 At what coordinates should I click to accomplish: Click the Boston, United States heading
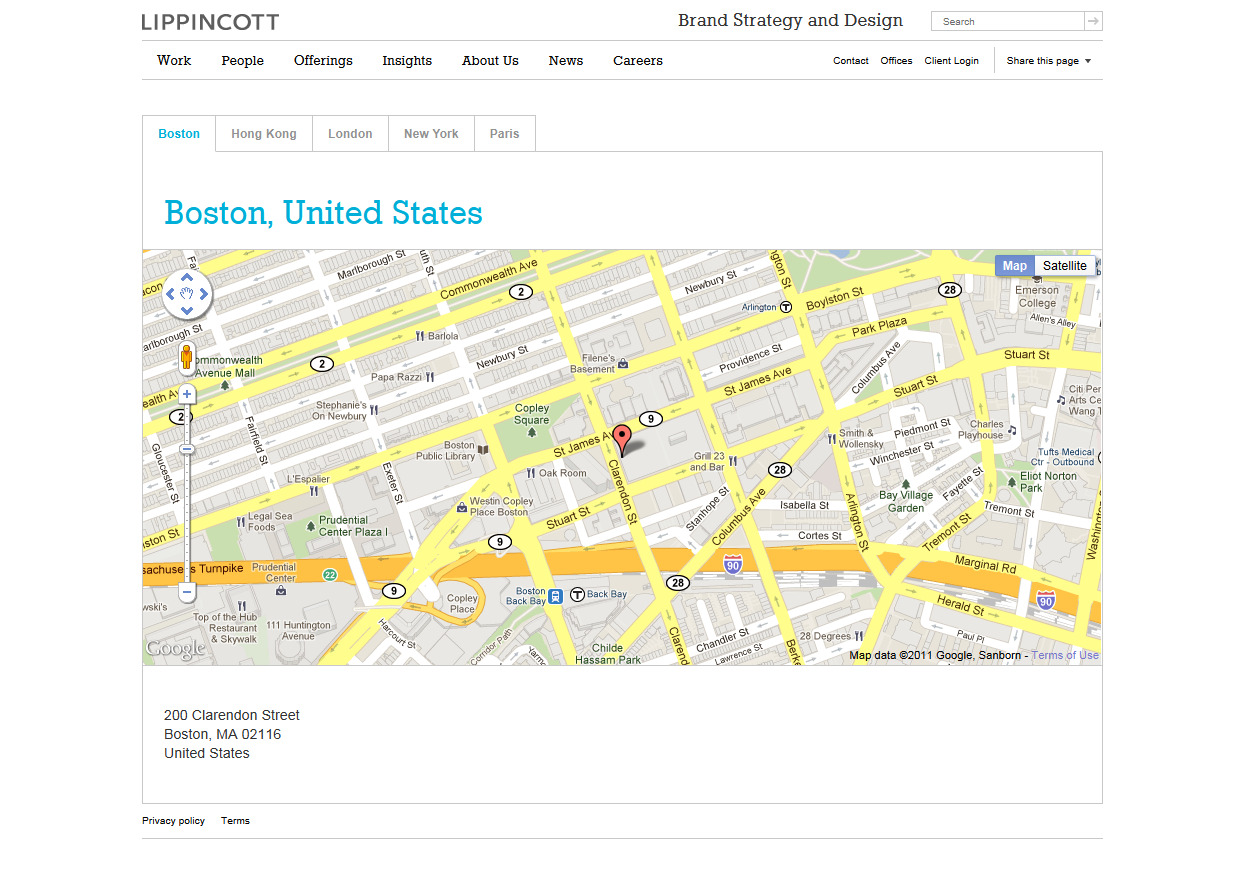[323, 213]
